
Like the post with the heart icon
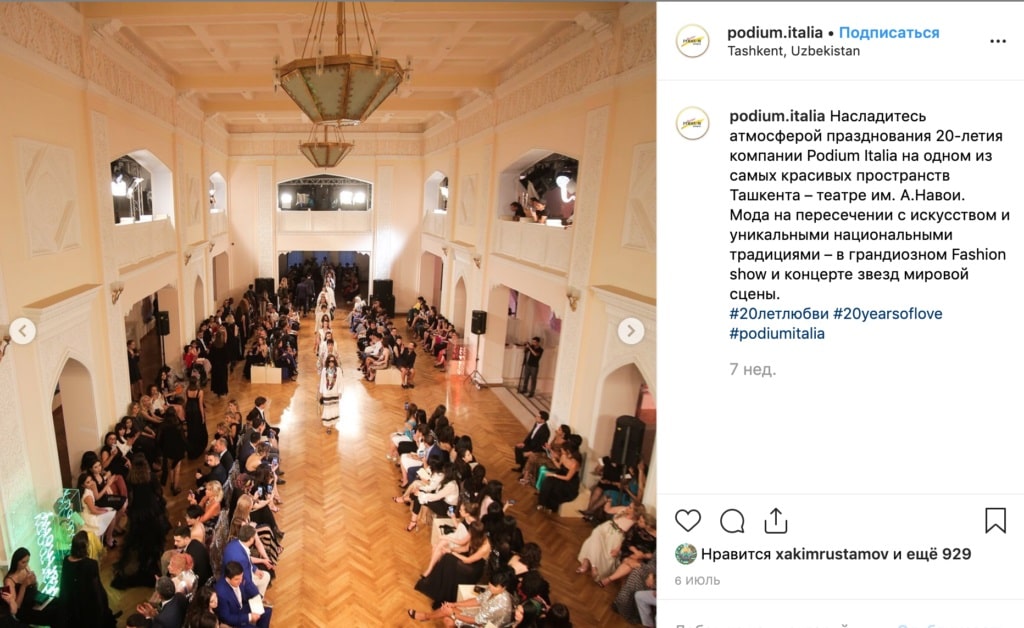pos(688,521)
